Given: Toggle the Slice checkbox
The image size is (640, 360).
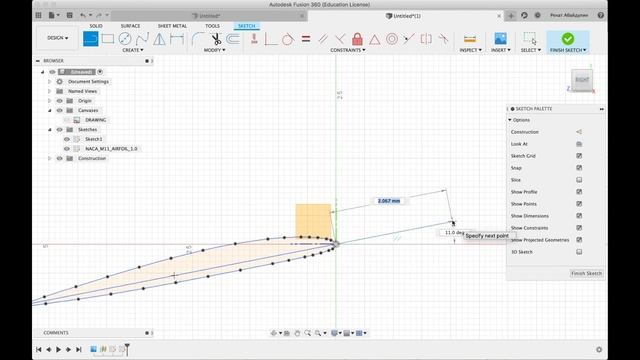Looking at the screenshot, I should click(x=579, y=180).
